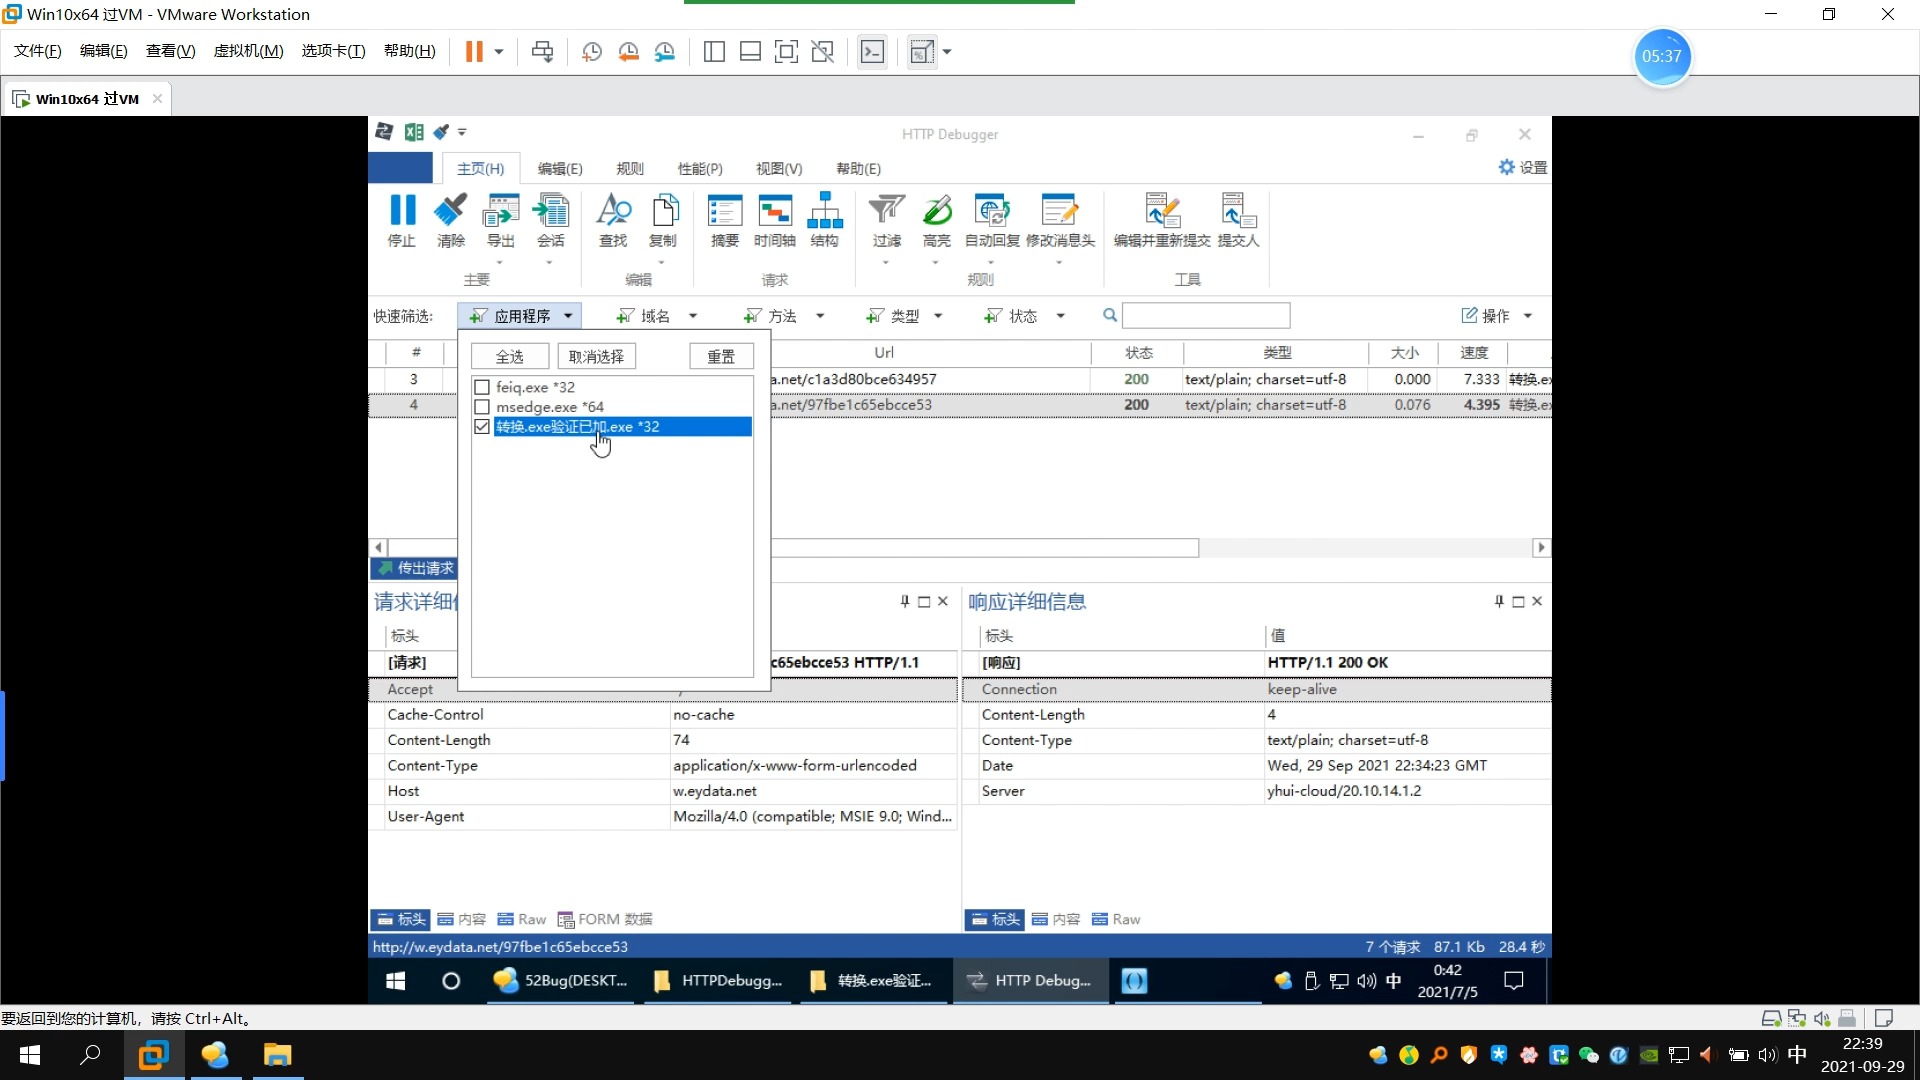Click the quick filter search input field

click(1206, 316)
